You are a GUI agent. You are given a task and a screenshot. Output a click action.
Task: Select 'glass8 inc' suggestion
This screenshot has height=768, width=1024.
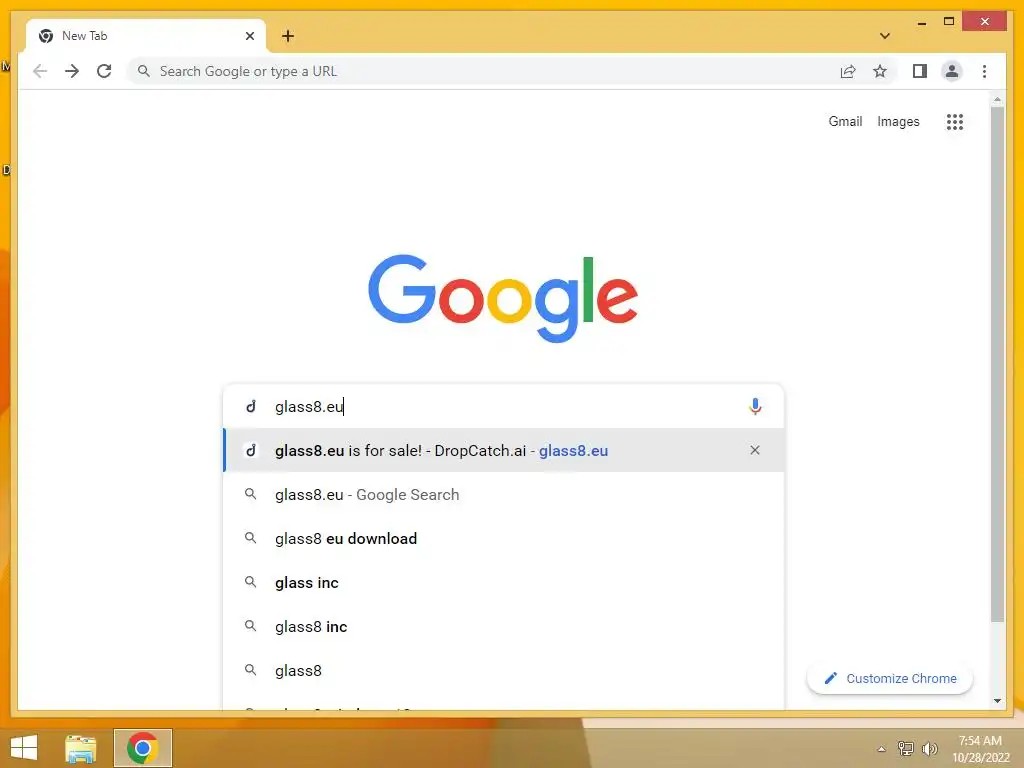pyautogui.click(x=503, y=626)
